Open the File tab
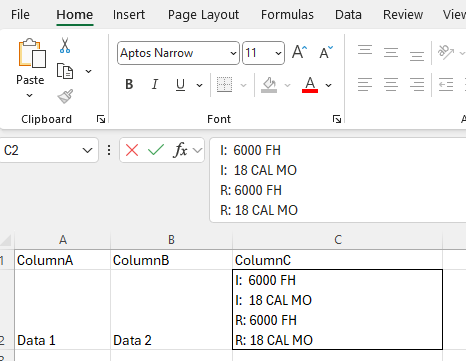The width and height of the screenshot is (466, 361). point(20,15)
